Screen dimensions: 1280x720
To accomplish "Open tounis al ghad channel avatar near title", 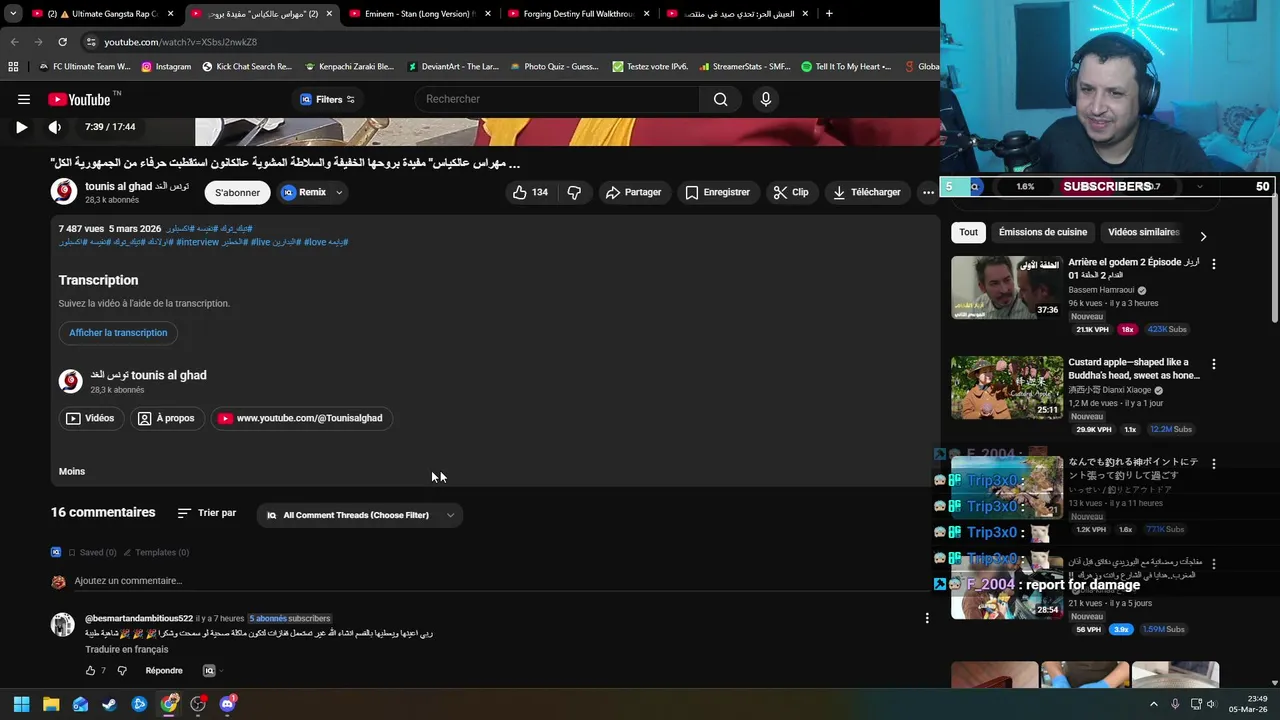I will pos(64,192).
